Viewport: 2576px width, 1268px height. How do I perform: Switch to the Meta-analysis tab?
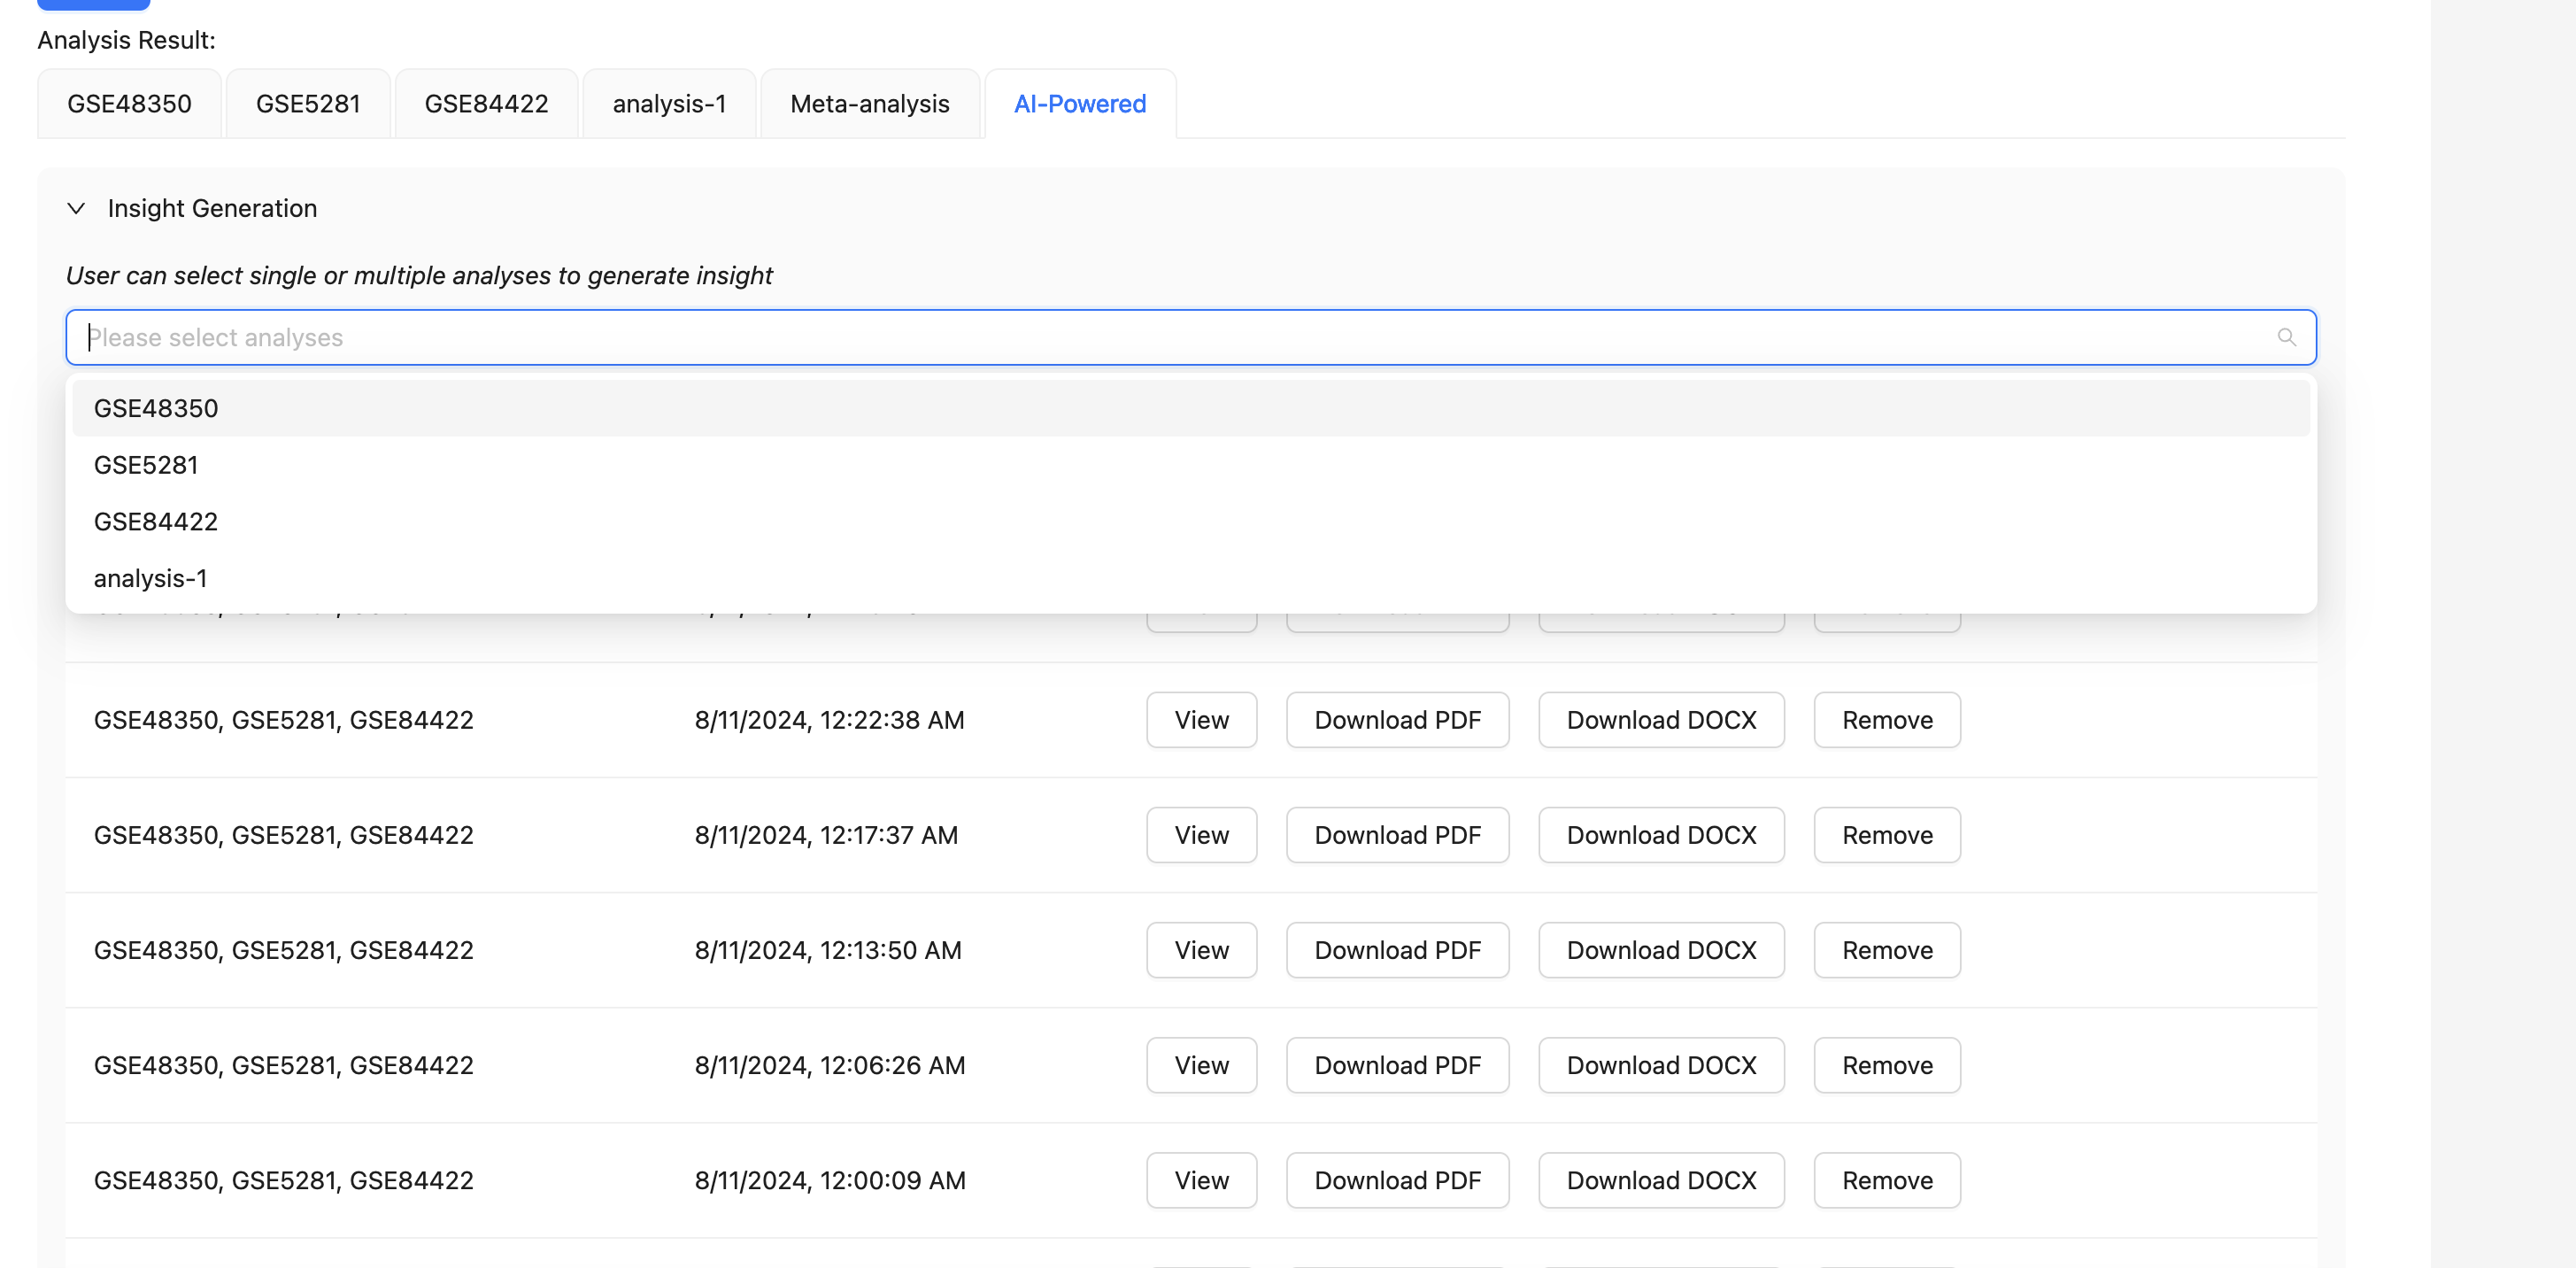tap(869, 104)
